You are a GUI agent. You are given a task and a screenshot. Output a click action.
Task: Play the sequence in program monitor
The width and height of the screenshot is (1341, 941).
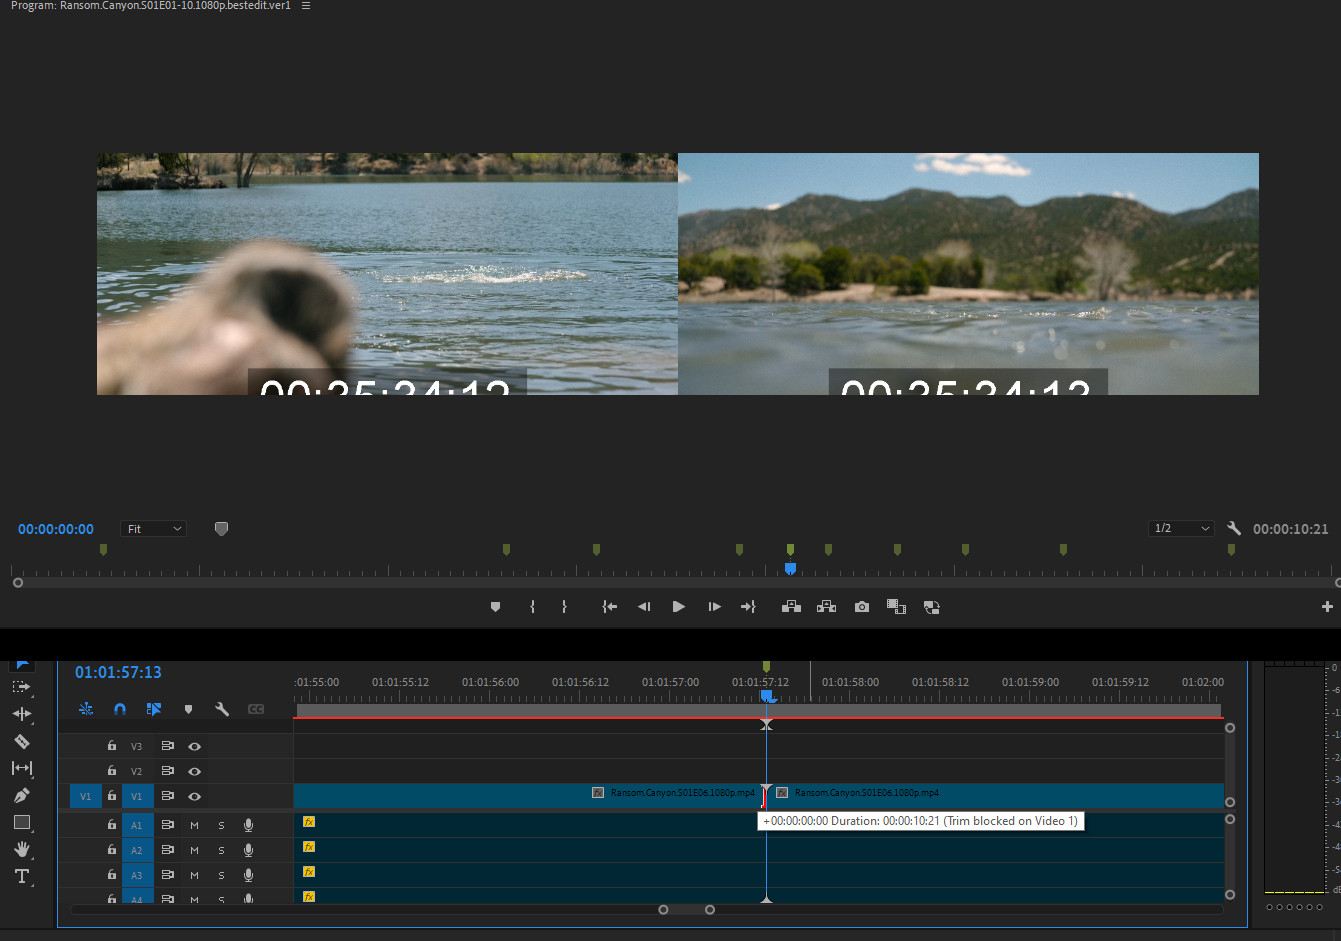tap(678, 607)
